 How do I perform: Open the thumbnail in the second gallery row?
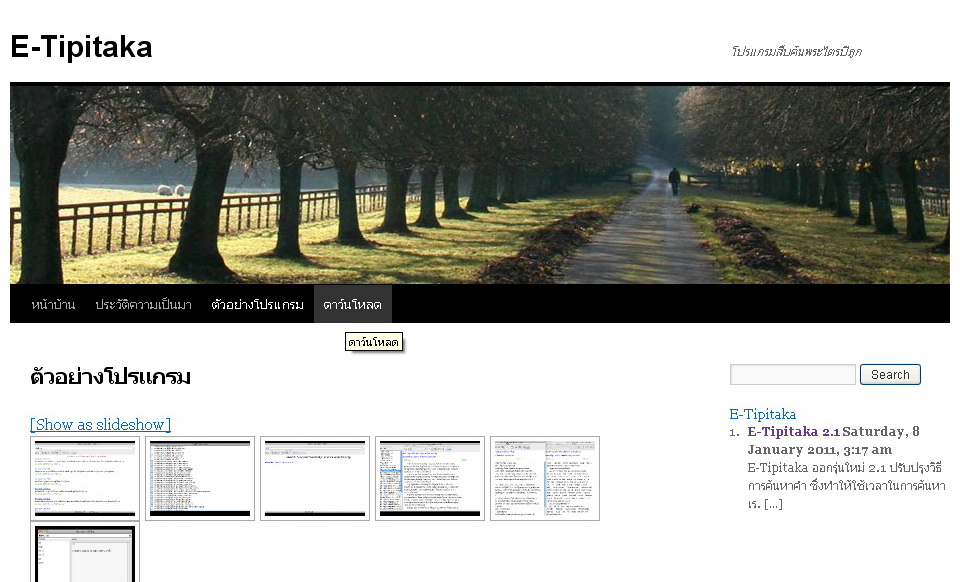point(85,553)
